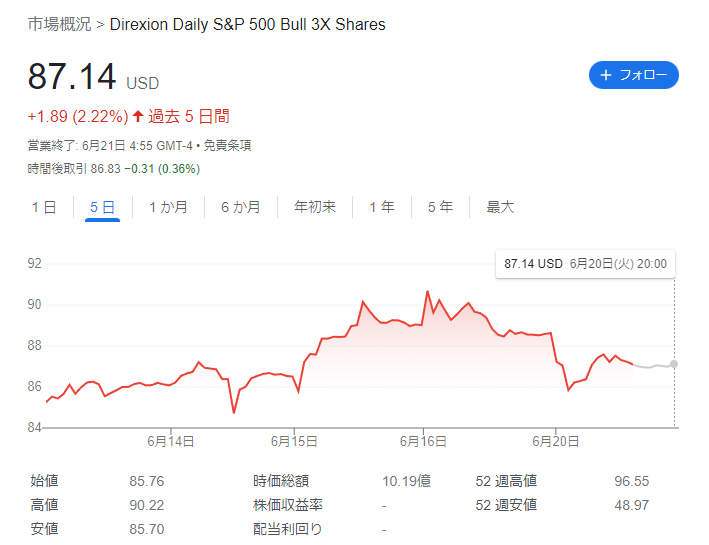Click the 6月20日 axis marker
The height and width of the screenshot is (545, 709).
pyautogui.click(x=555, y=441)
